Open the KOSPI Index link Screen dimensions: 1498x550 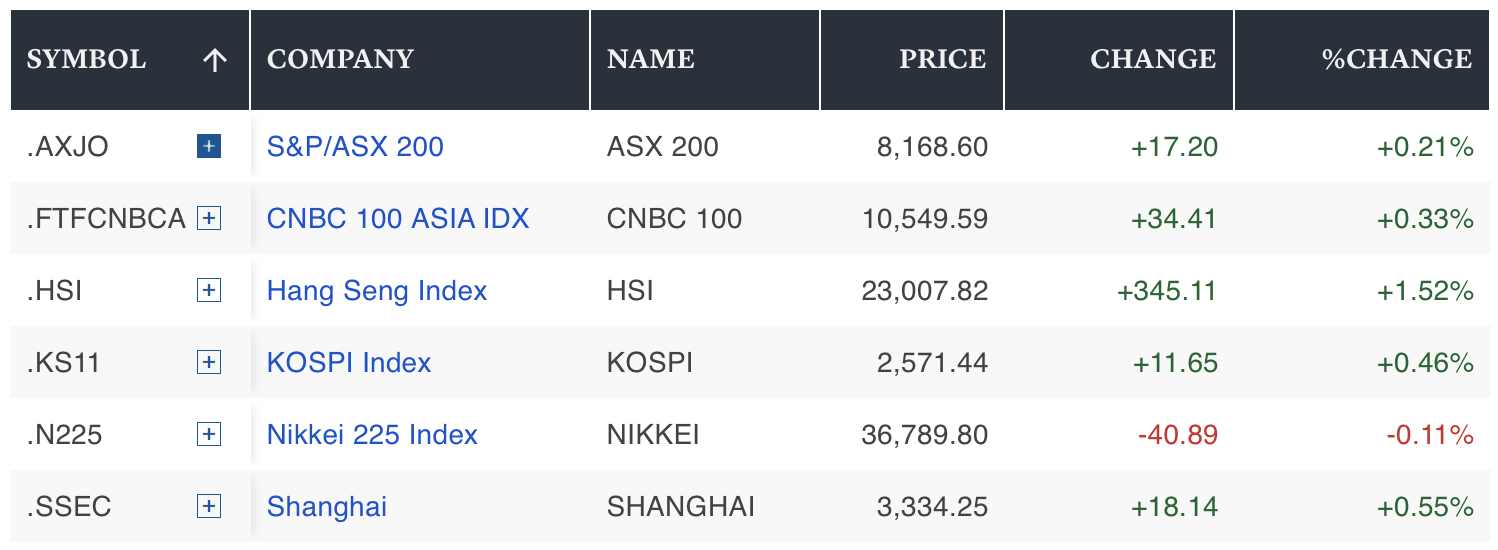[x=349, y=362]
